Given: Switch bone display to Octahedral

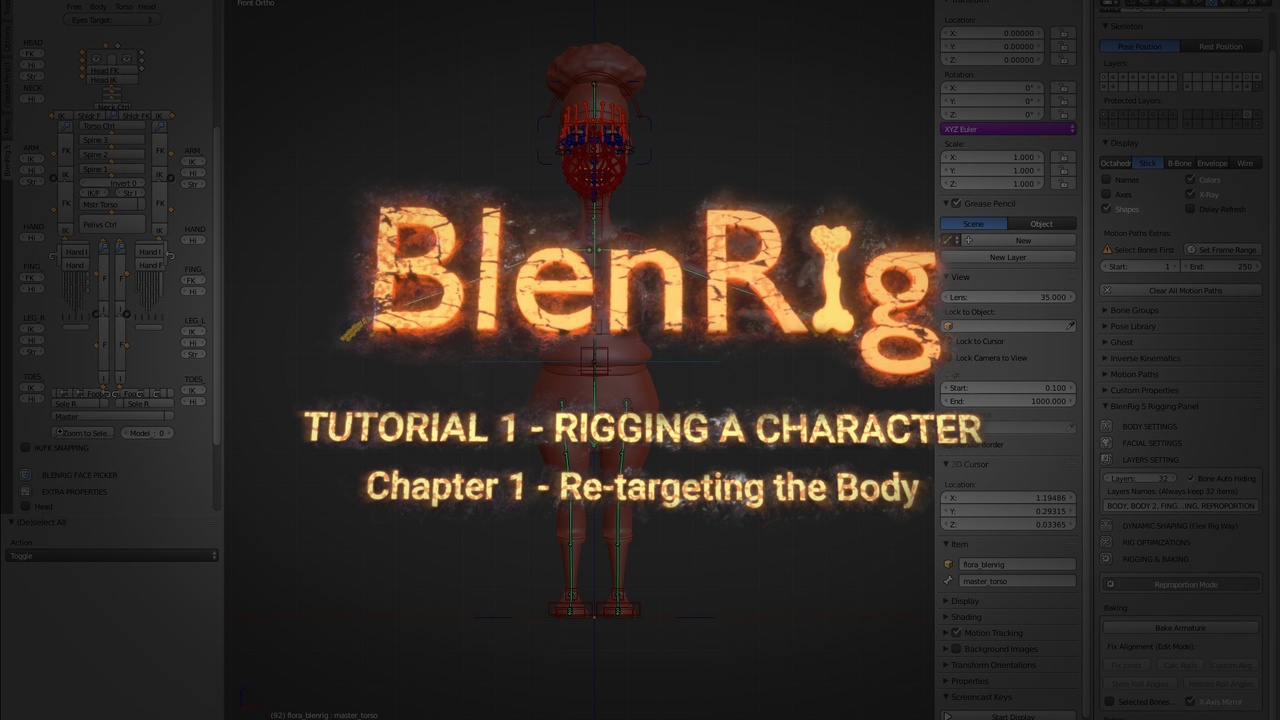Looking at the screenshot, I should pos(1116,163).
